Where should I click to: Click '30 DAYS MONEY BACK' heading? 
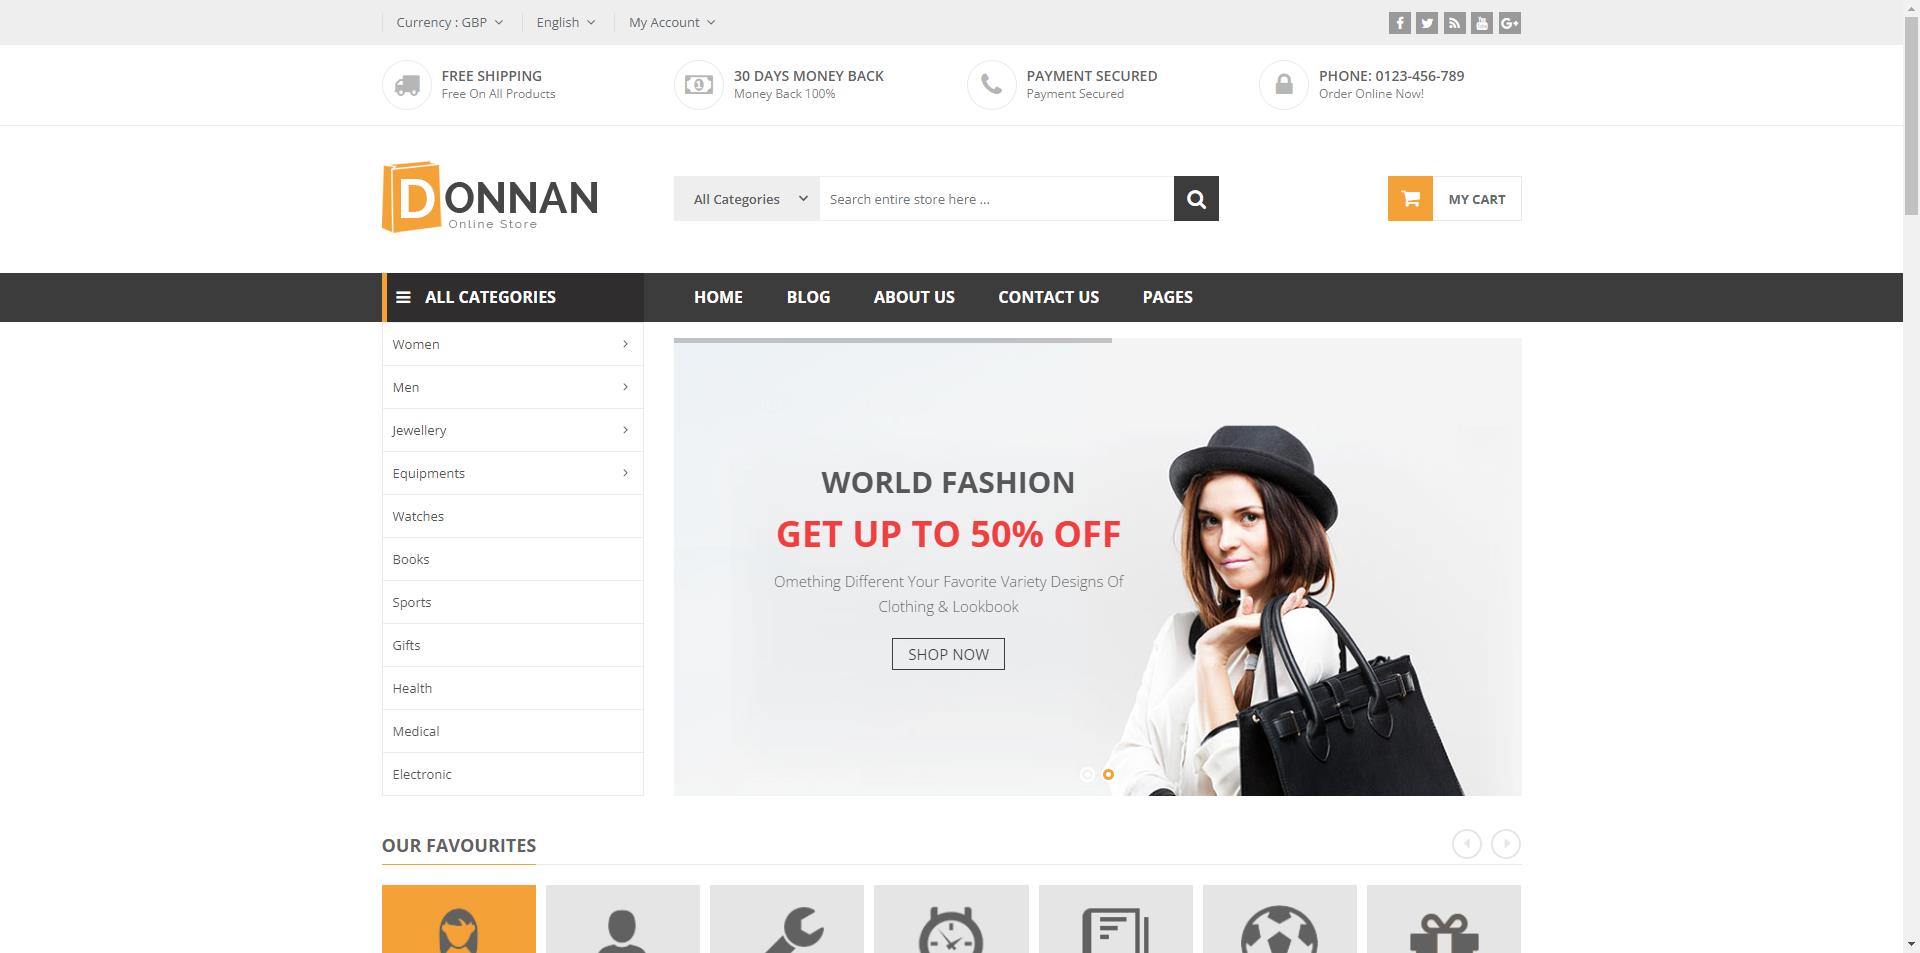809,76
